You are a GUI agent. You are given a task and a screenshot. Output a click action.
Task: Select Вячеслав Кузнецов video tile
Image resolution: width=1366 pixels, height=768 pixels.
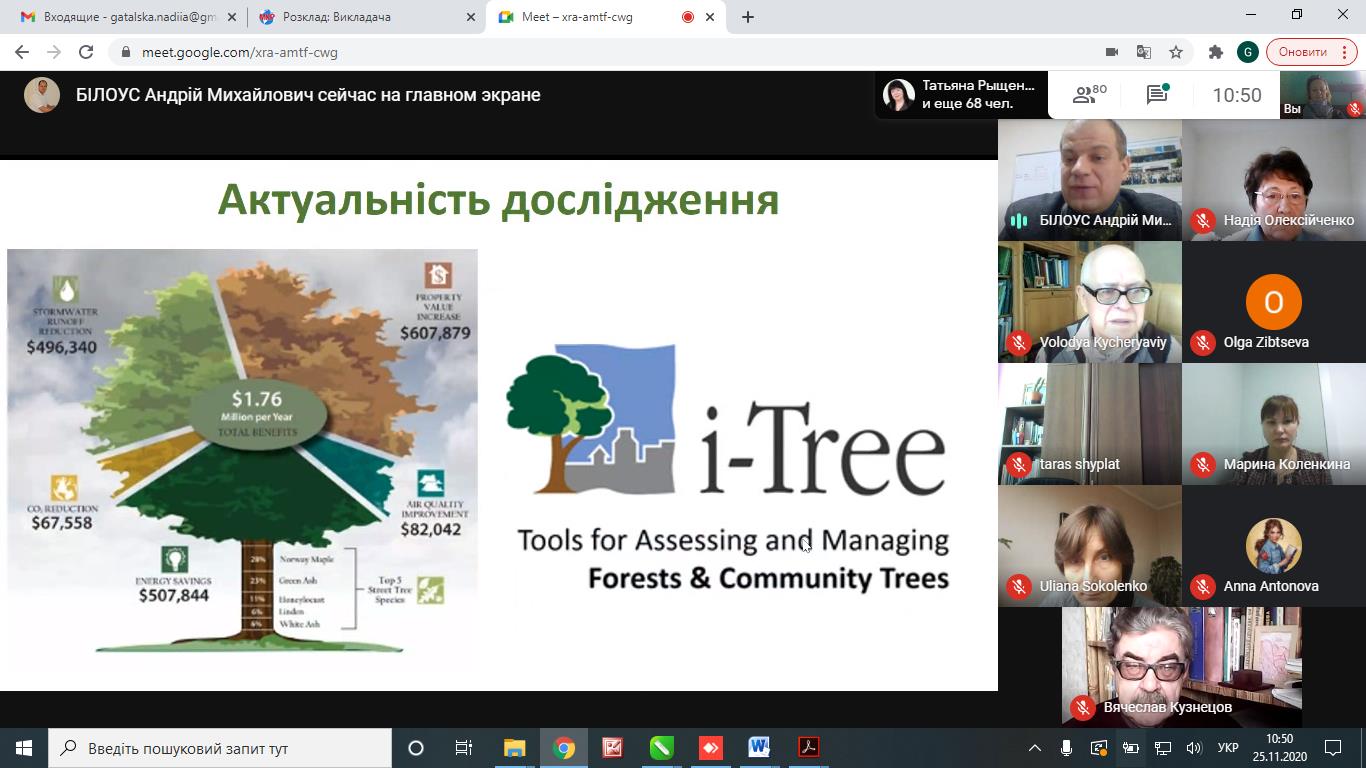coord(1182,667)
